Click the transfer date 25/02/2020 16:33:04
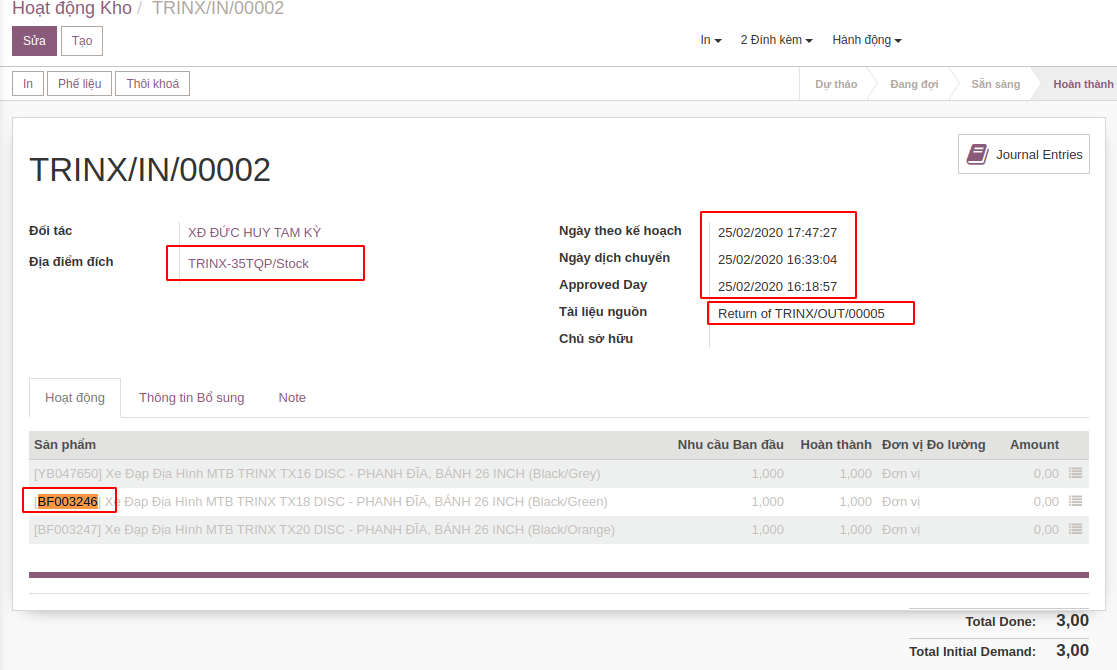Viewport: 1117px width, 670px height. (x=777, y=259)
